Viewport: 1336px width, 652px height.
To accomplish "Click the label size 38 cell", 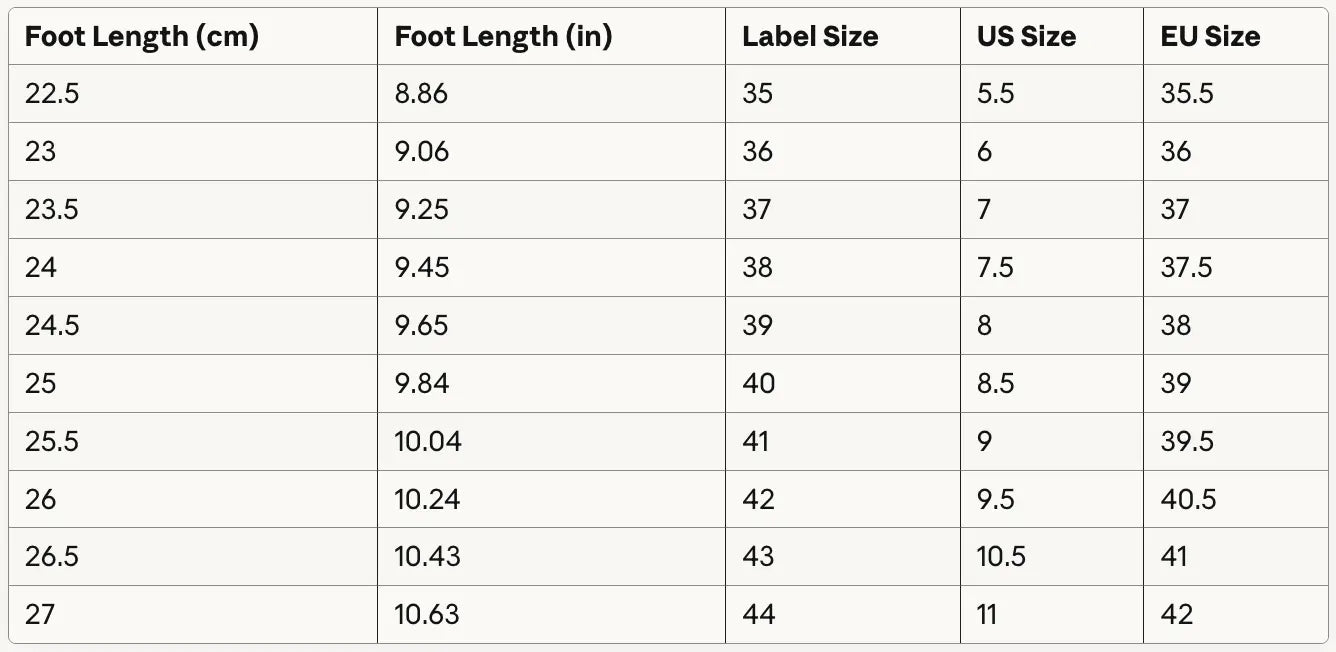I will [758, 268].
